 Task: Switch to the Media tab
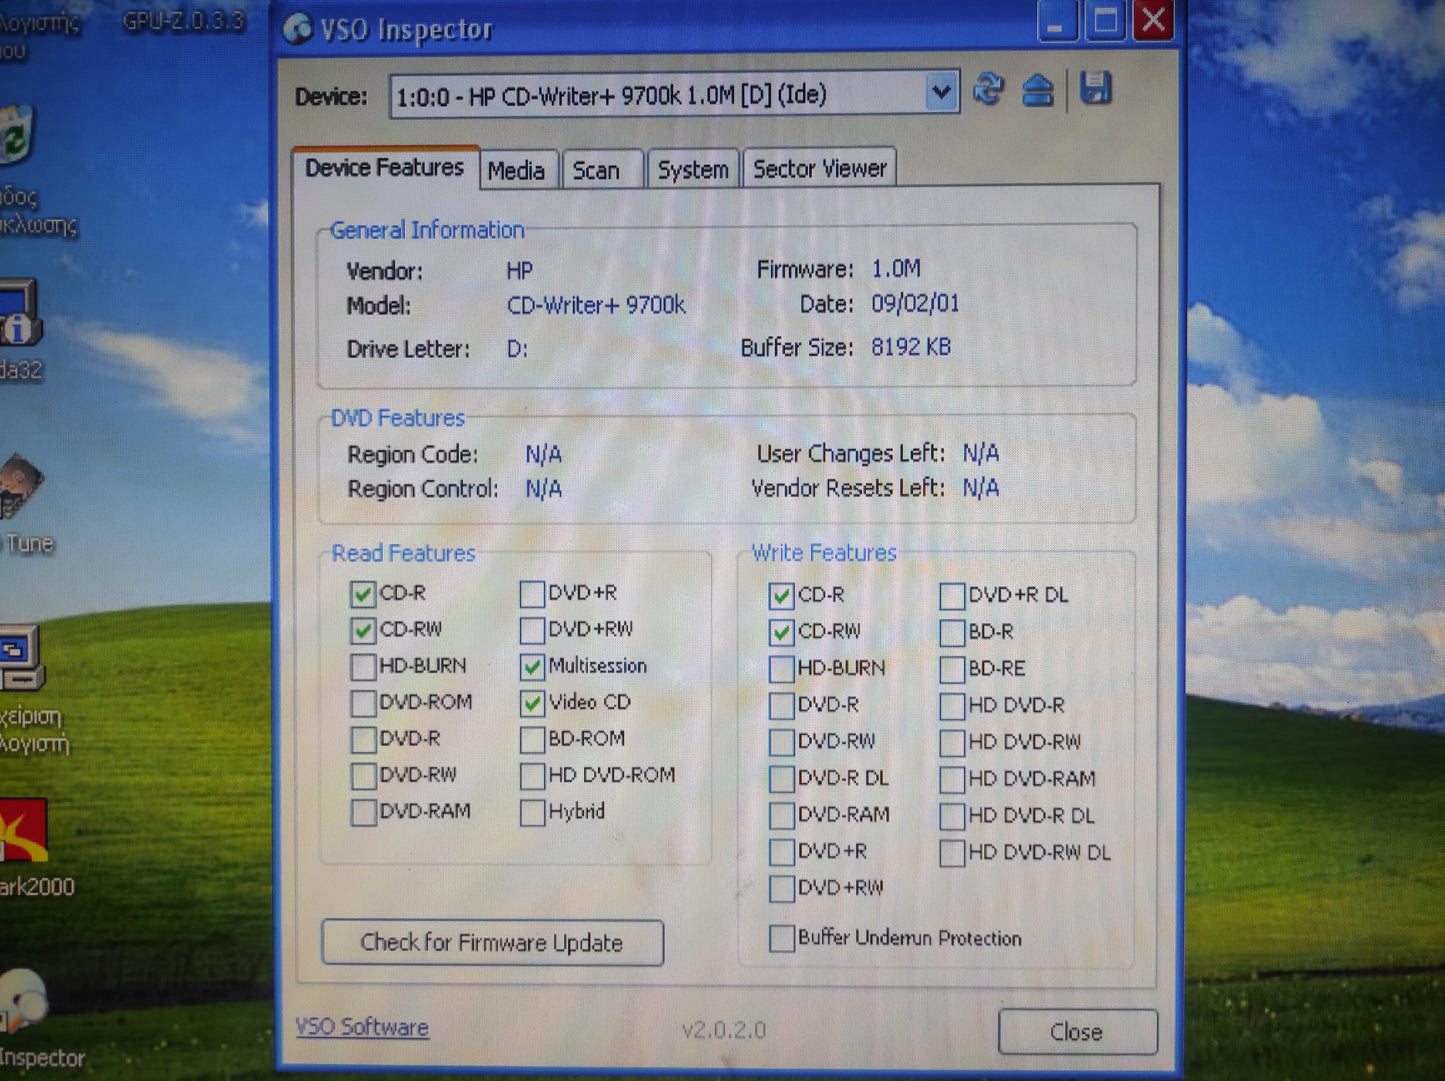[x=518, y=169]
